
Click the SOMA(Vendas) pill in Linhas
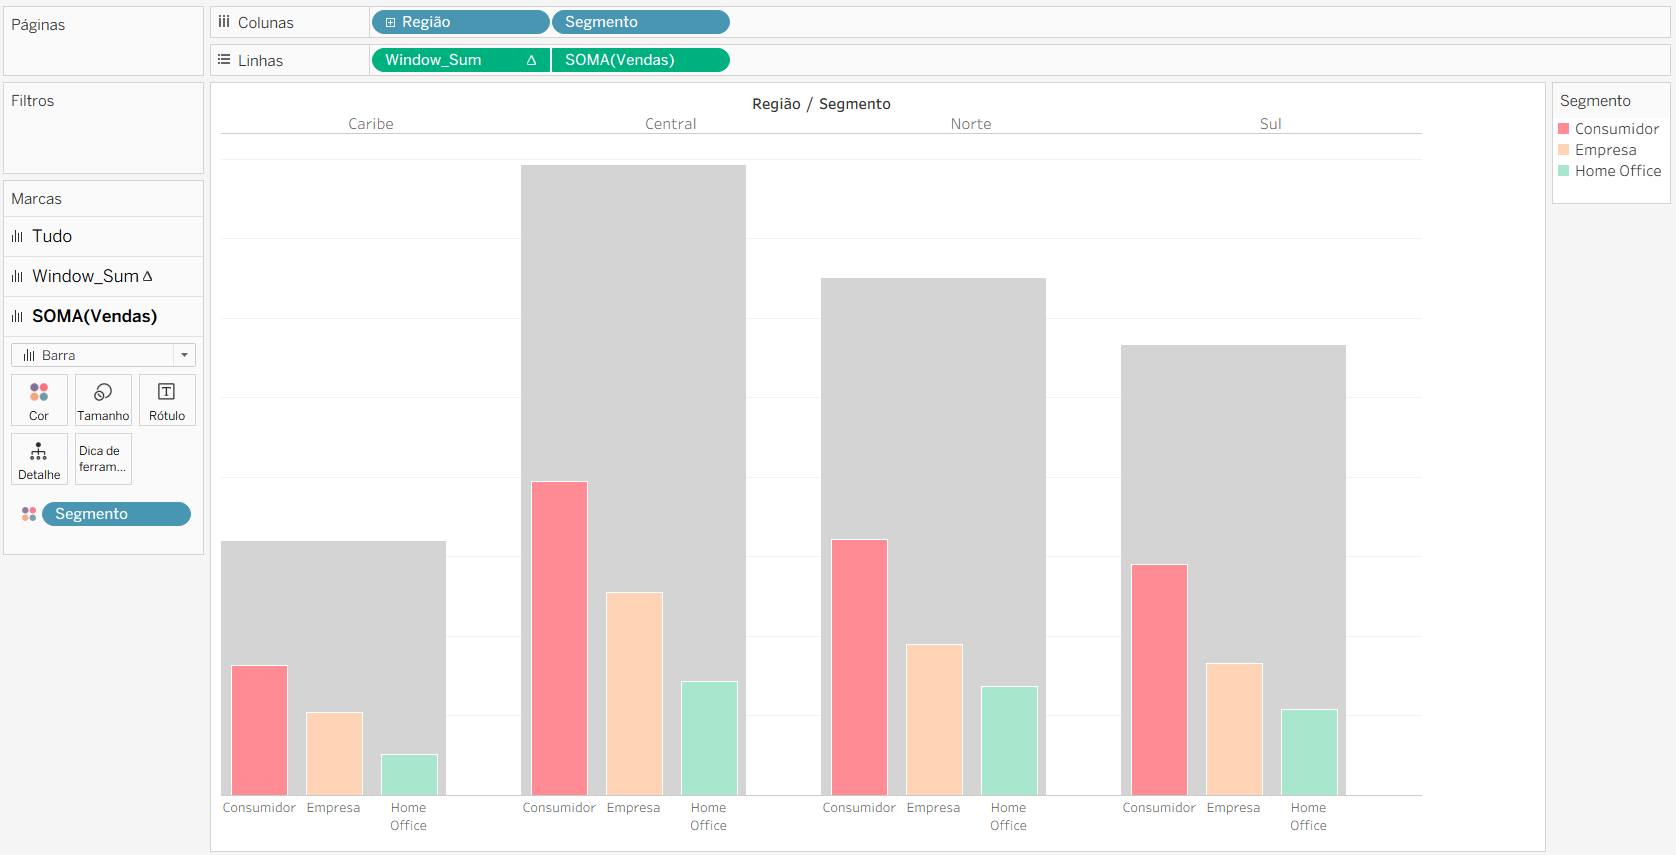(640, 60)
